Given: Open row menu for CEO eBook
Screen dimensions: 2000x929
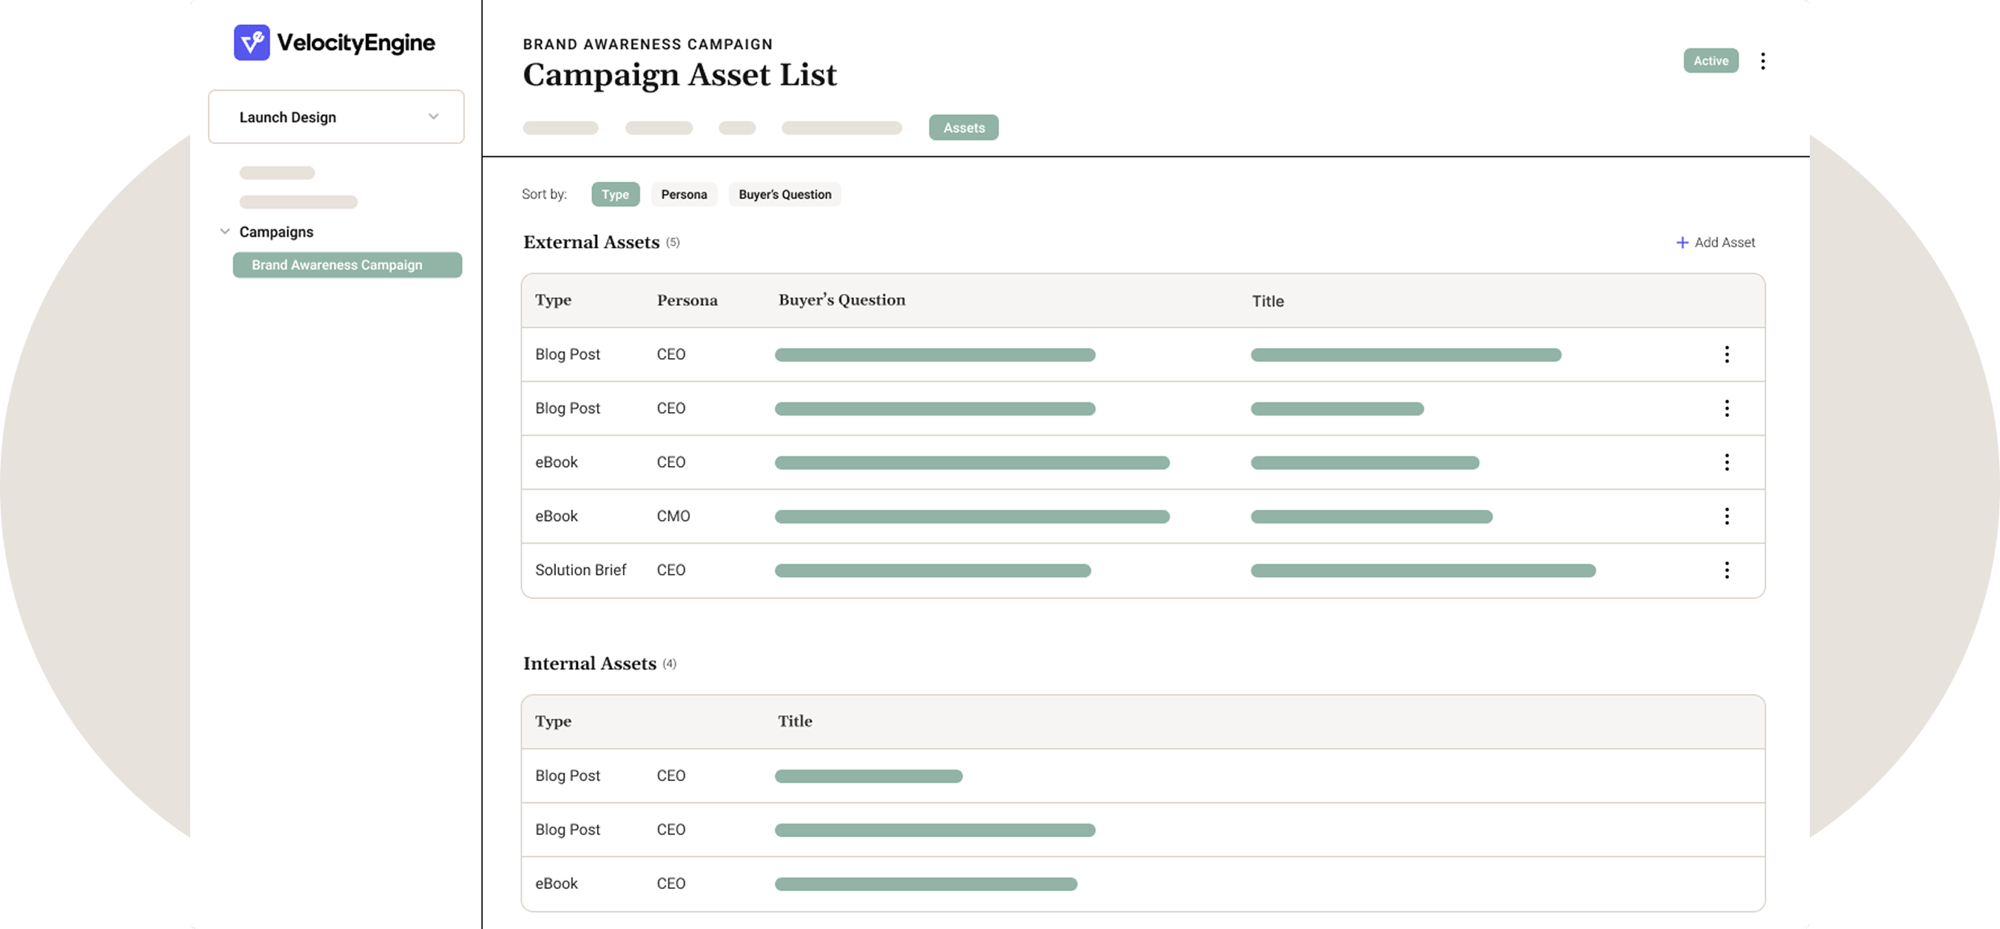Looking at the screenshot, I should tap(1726, 463).
